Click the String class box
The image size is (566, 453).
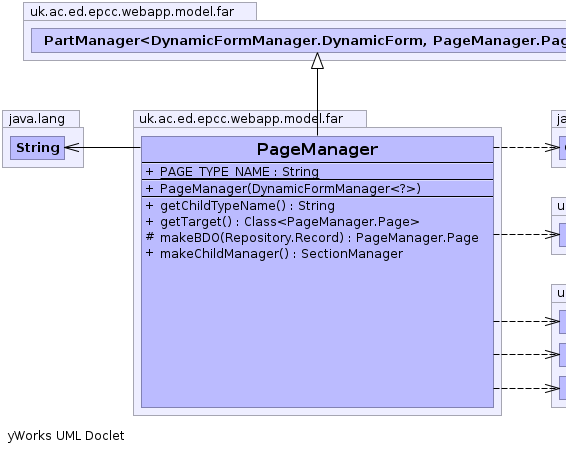(38, 148)
